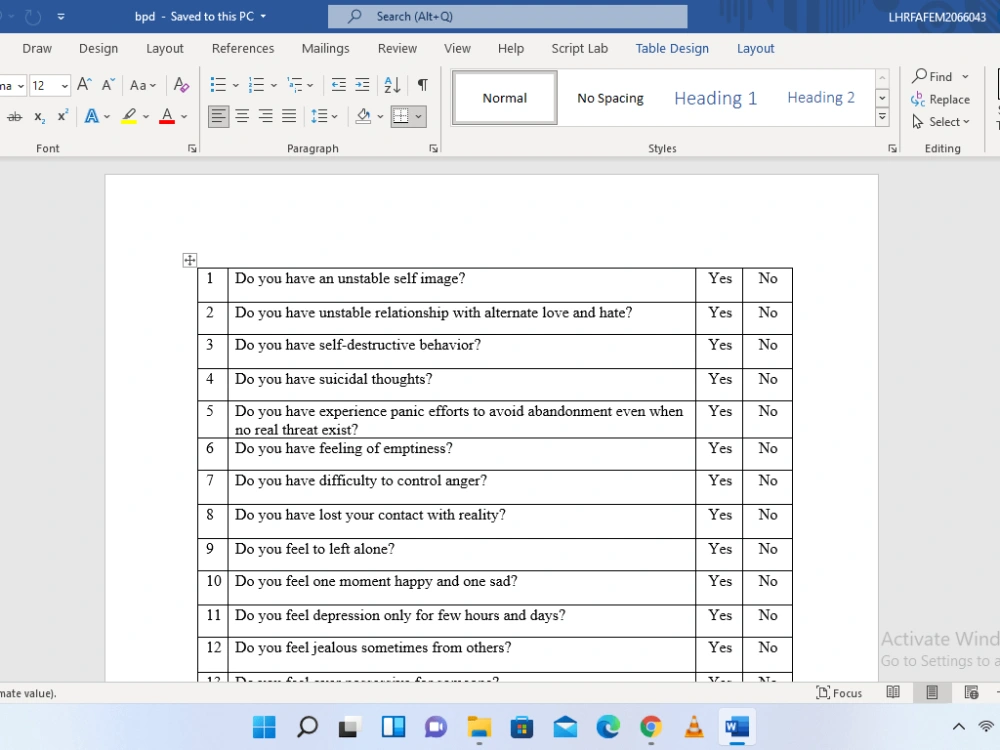Open font color dropdown arrow
The height and width of the screenshot is (750, 1000).
coord(184,117)
